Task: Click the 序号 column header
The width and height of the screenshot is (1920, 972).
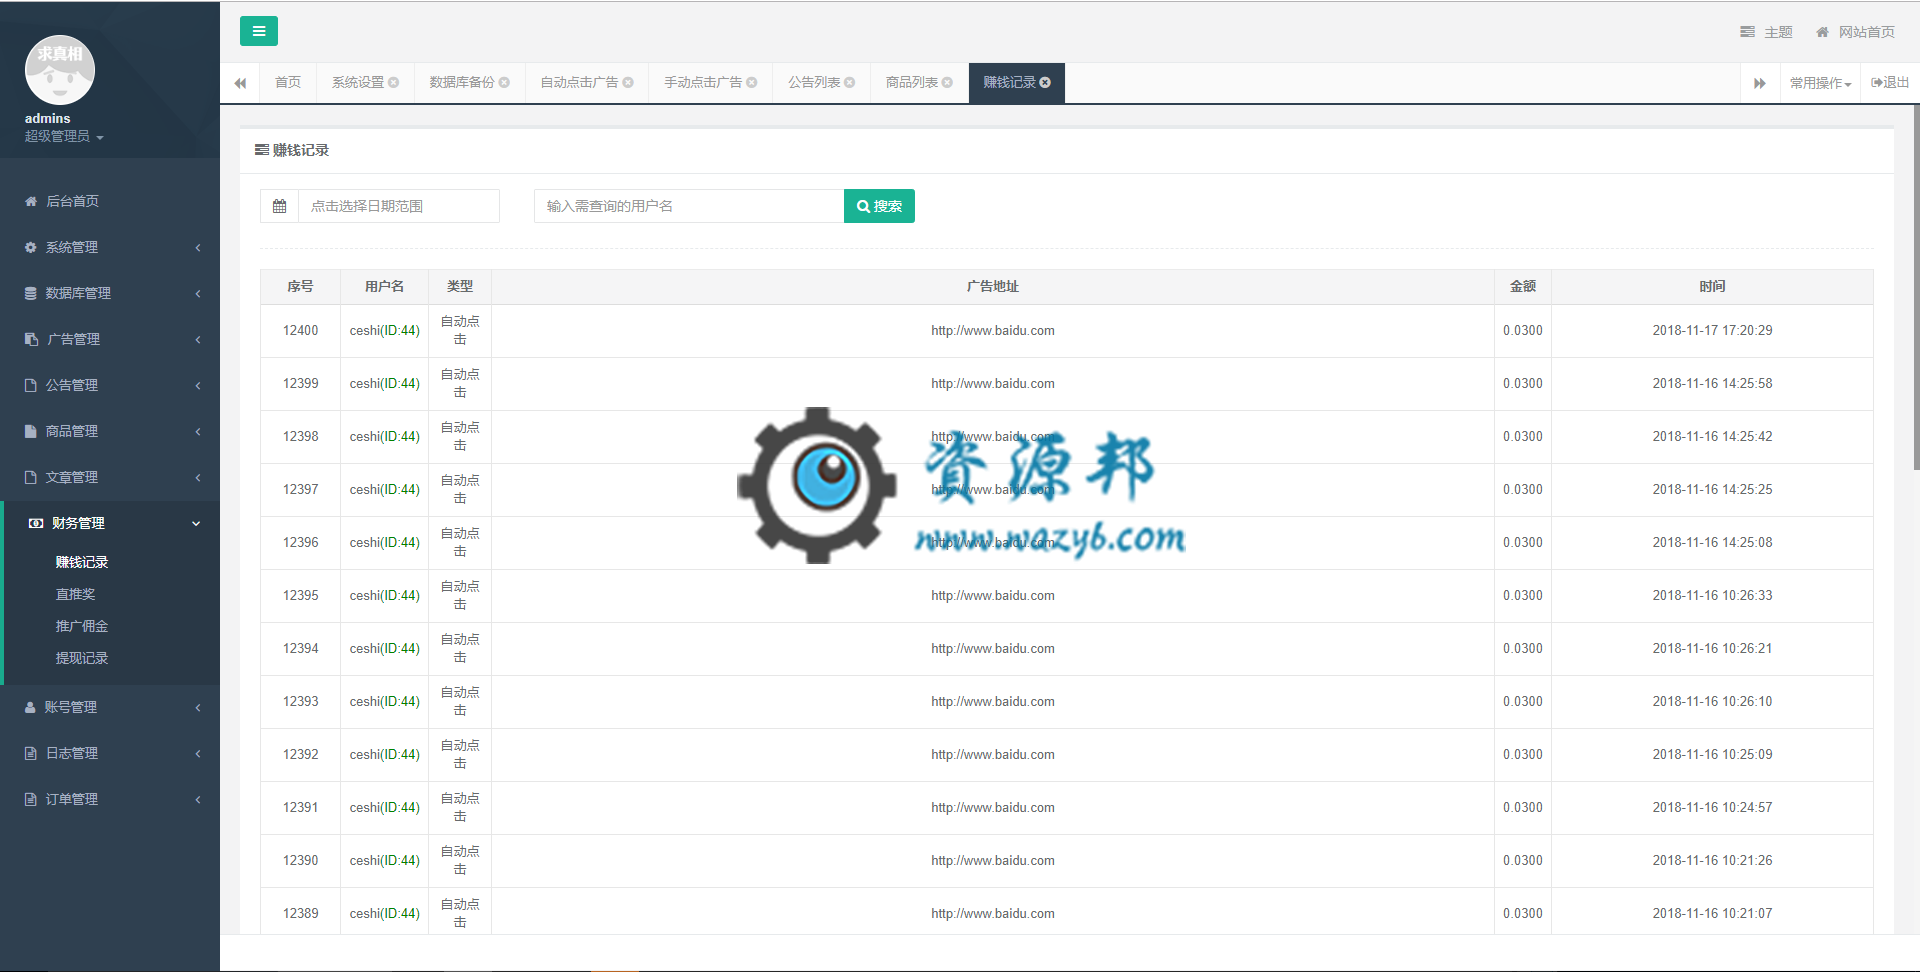Action: coord(300,286)
